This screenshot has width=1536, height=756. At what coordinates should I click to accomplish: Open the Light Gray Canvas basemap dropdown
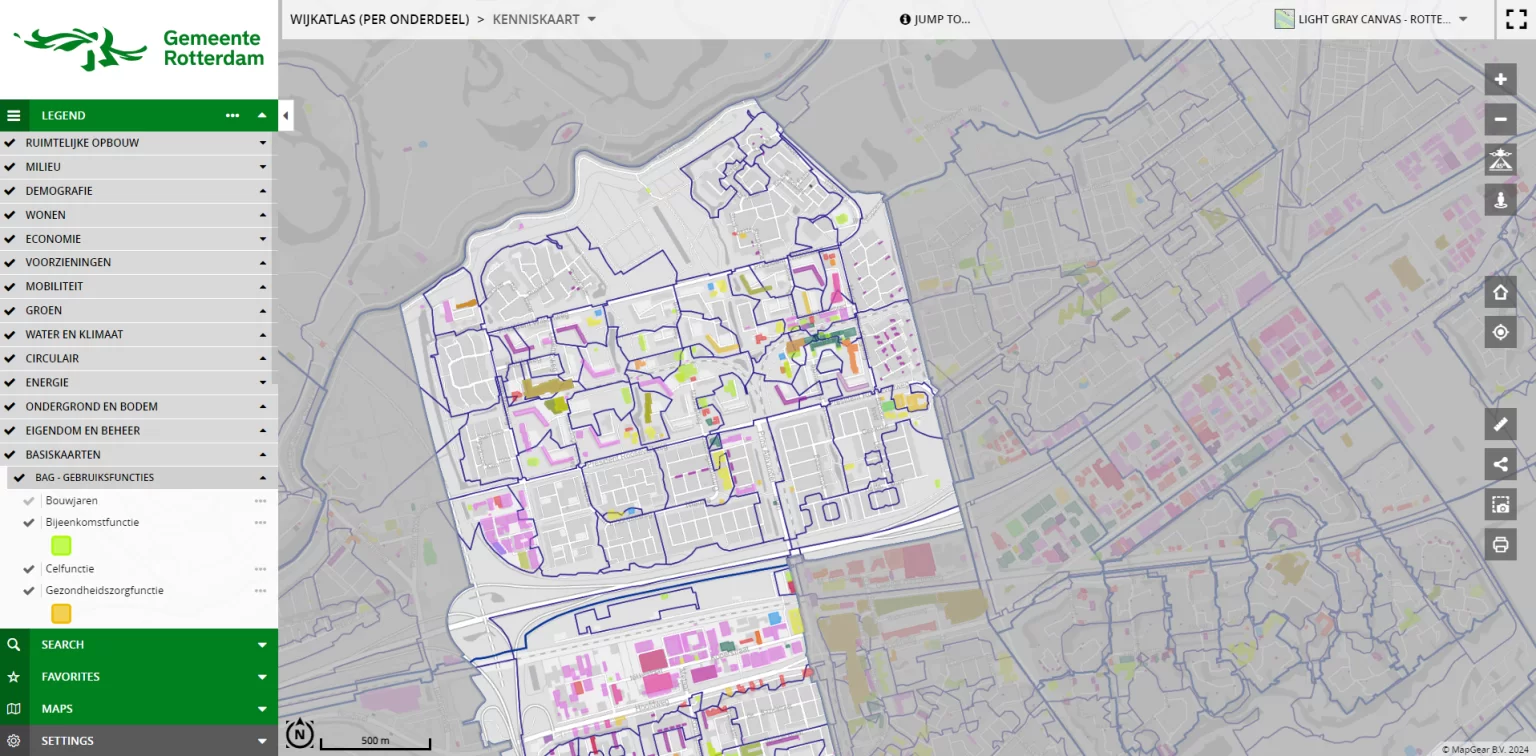[x=1371, y=19]
